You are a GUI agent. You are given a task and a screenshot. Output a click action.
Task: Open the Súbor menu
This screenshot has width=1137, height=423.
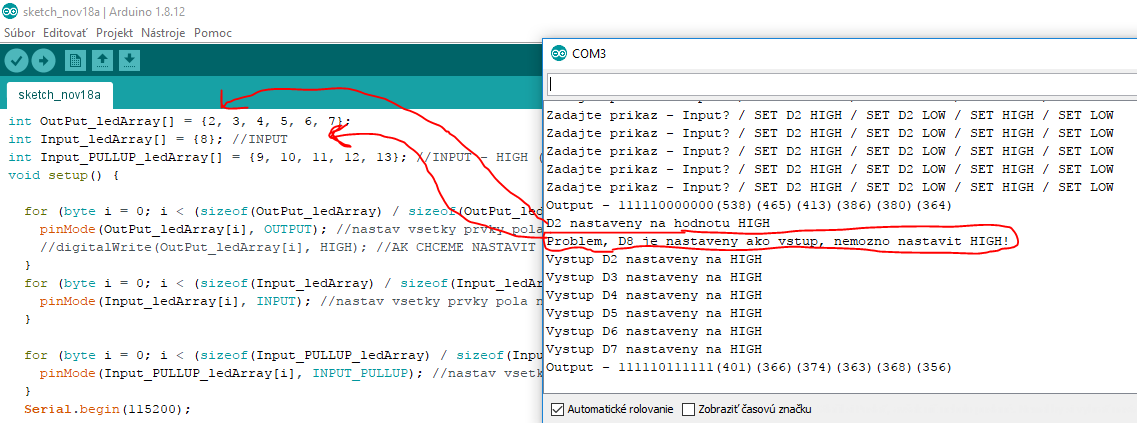pos(19,33)
